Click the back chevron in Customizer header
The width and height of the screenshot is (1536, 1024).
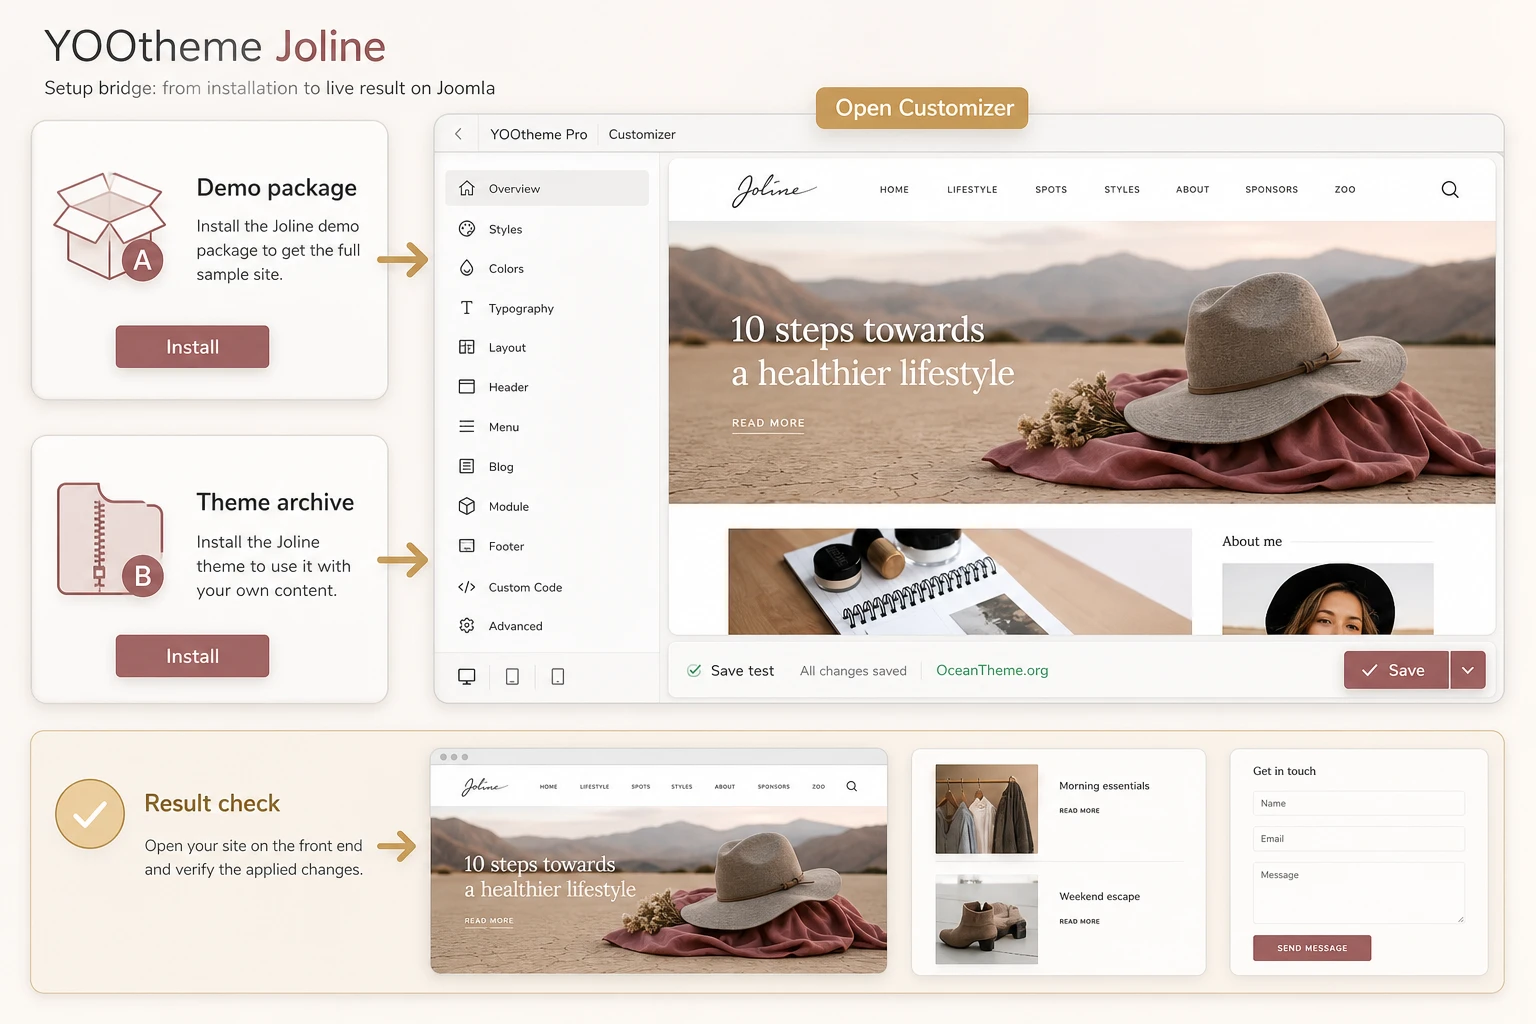[458, 134]
